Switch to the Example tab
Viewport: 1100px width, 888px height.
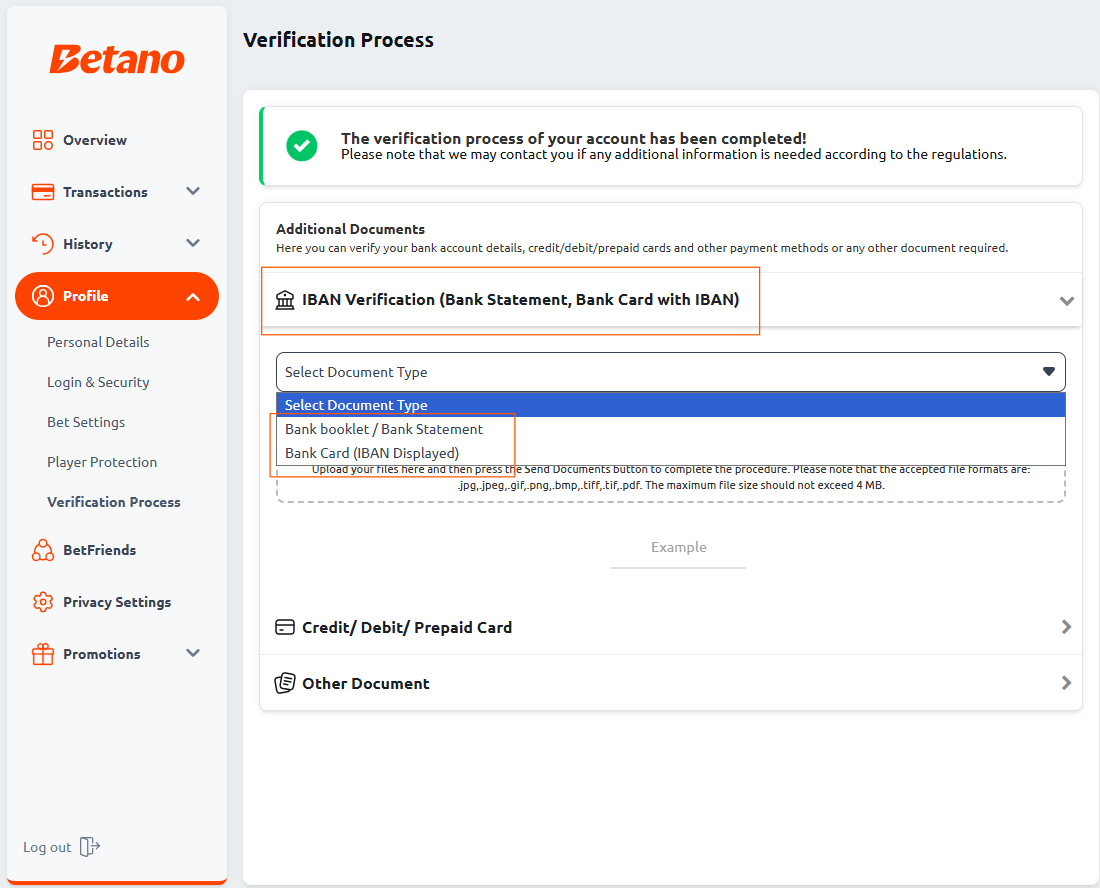pyautogui.click(x=678, y=547)
